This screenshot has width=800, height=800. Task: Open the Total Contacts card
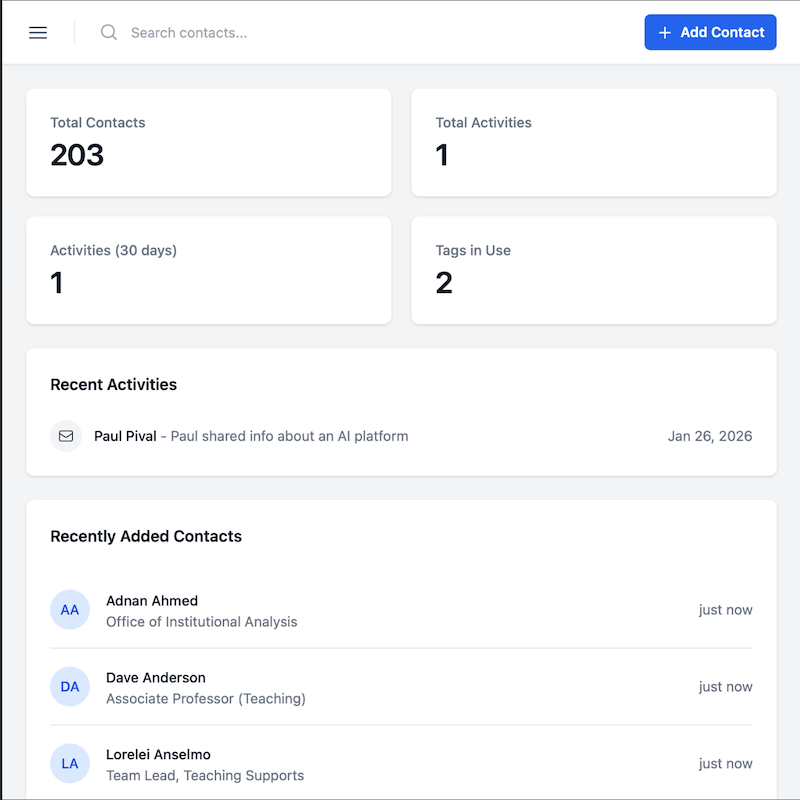(x=208, y=142)
